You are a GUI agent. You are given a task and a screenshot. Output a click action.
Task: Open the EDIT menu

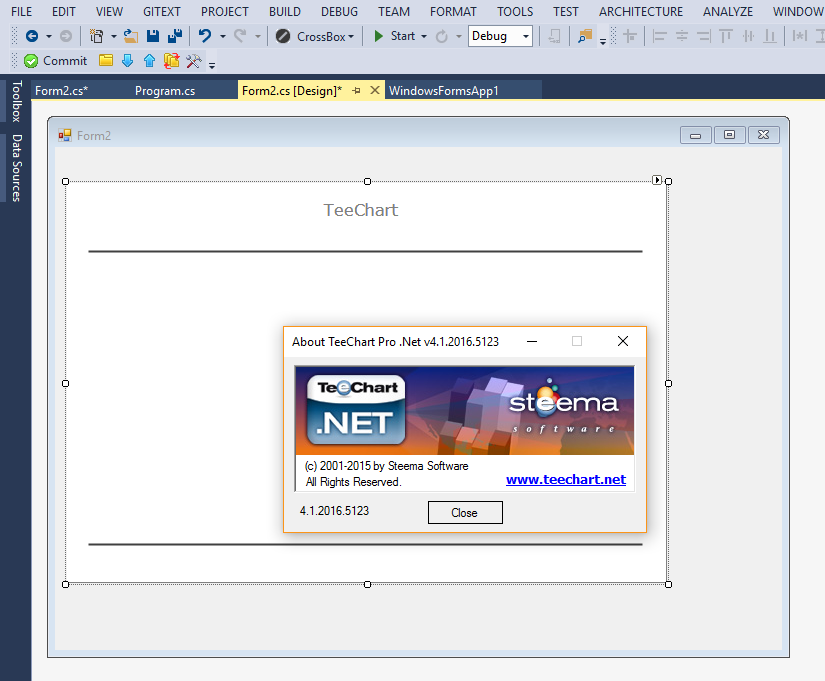pos(64,12)
